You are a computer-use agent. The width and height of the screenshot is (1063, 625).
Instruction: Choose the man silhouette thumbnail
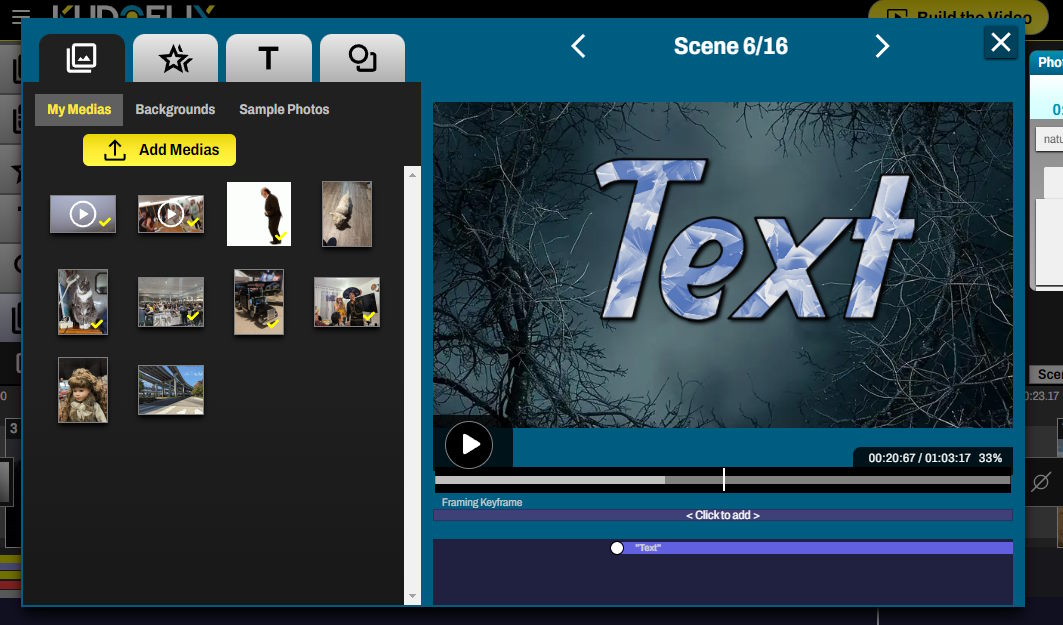pos(258,213)
